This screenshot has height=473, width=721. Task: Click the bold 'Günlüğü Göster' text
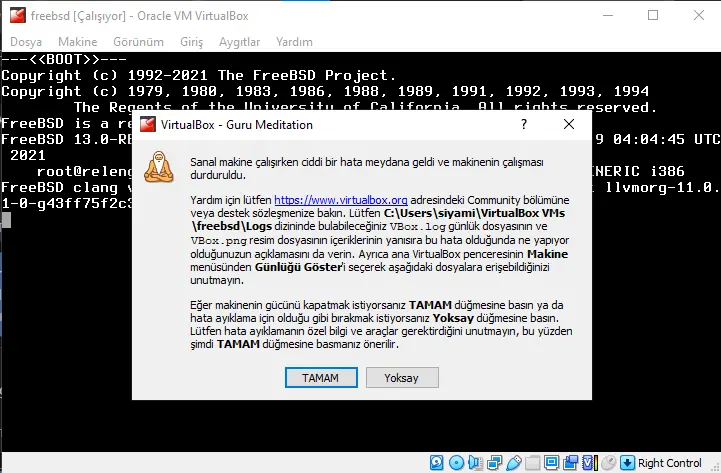pyautogui.click(x=298, y=267)
